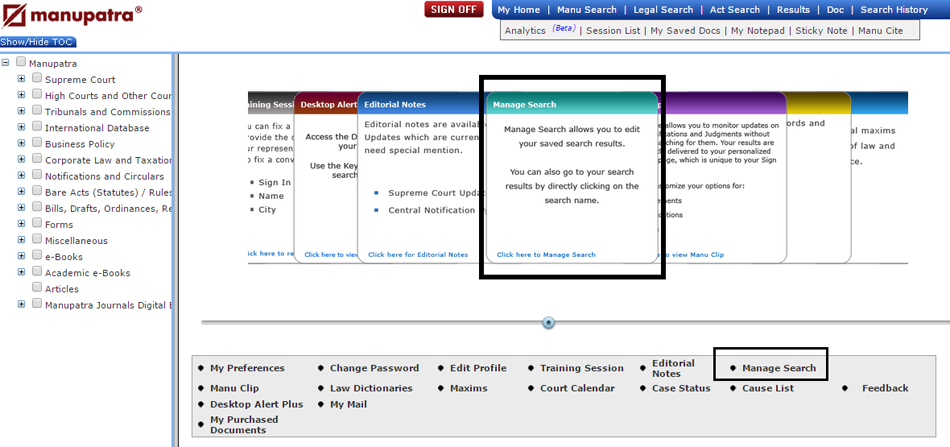Select the Editorial Notes card header

[x=422, y=104]
